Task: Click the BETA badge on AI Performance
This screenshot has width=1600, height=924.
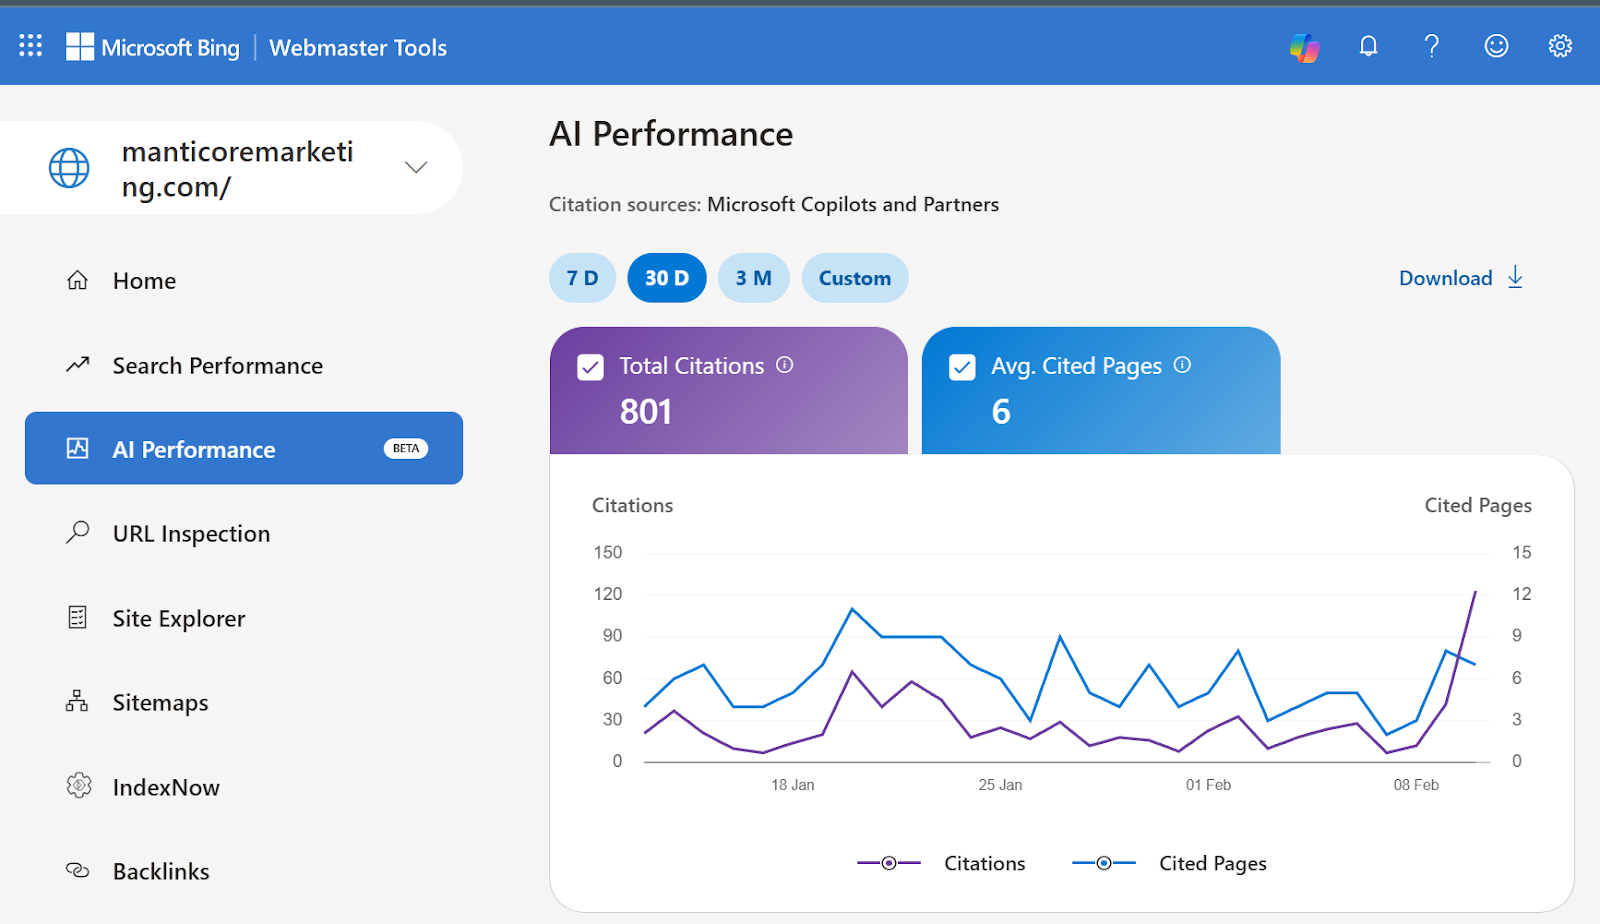Action: [x=406, y=448]
